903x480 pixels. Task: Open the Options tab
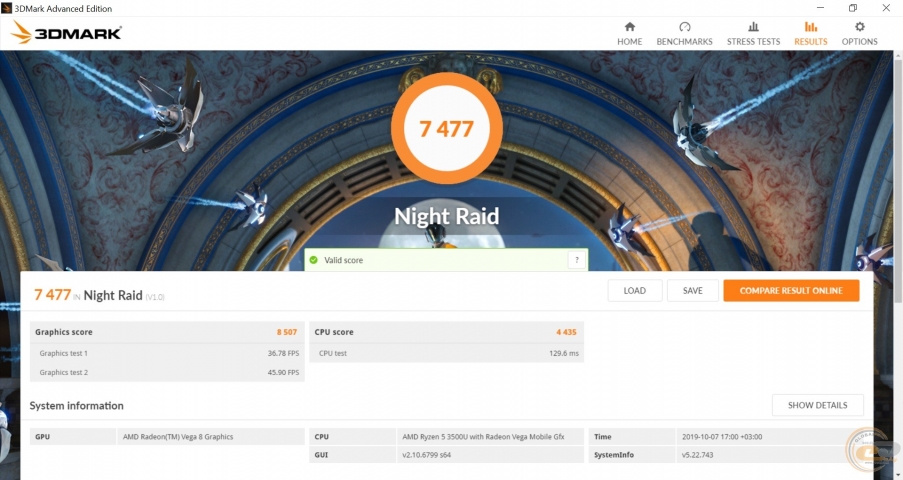tap(859, 33)
